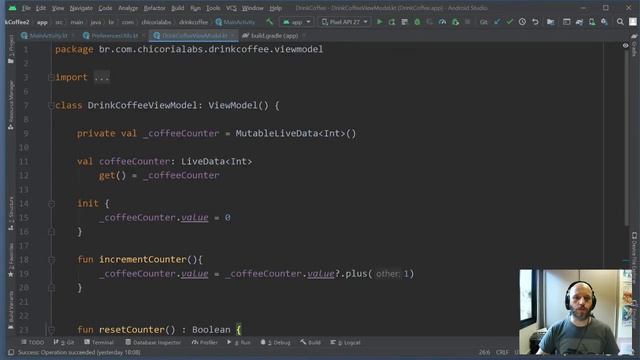
Task: Open the Gradle side panel
Action: coord(634,46)
